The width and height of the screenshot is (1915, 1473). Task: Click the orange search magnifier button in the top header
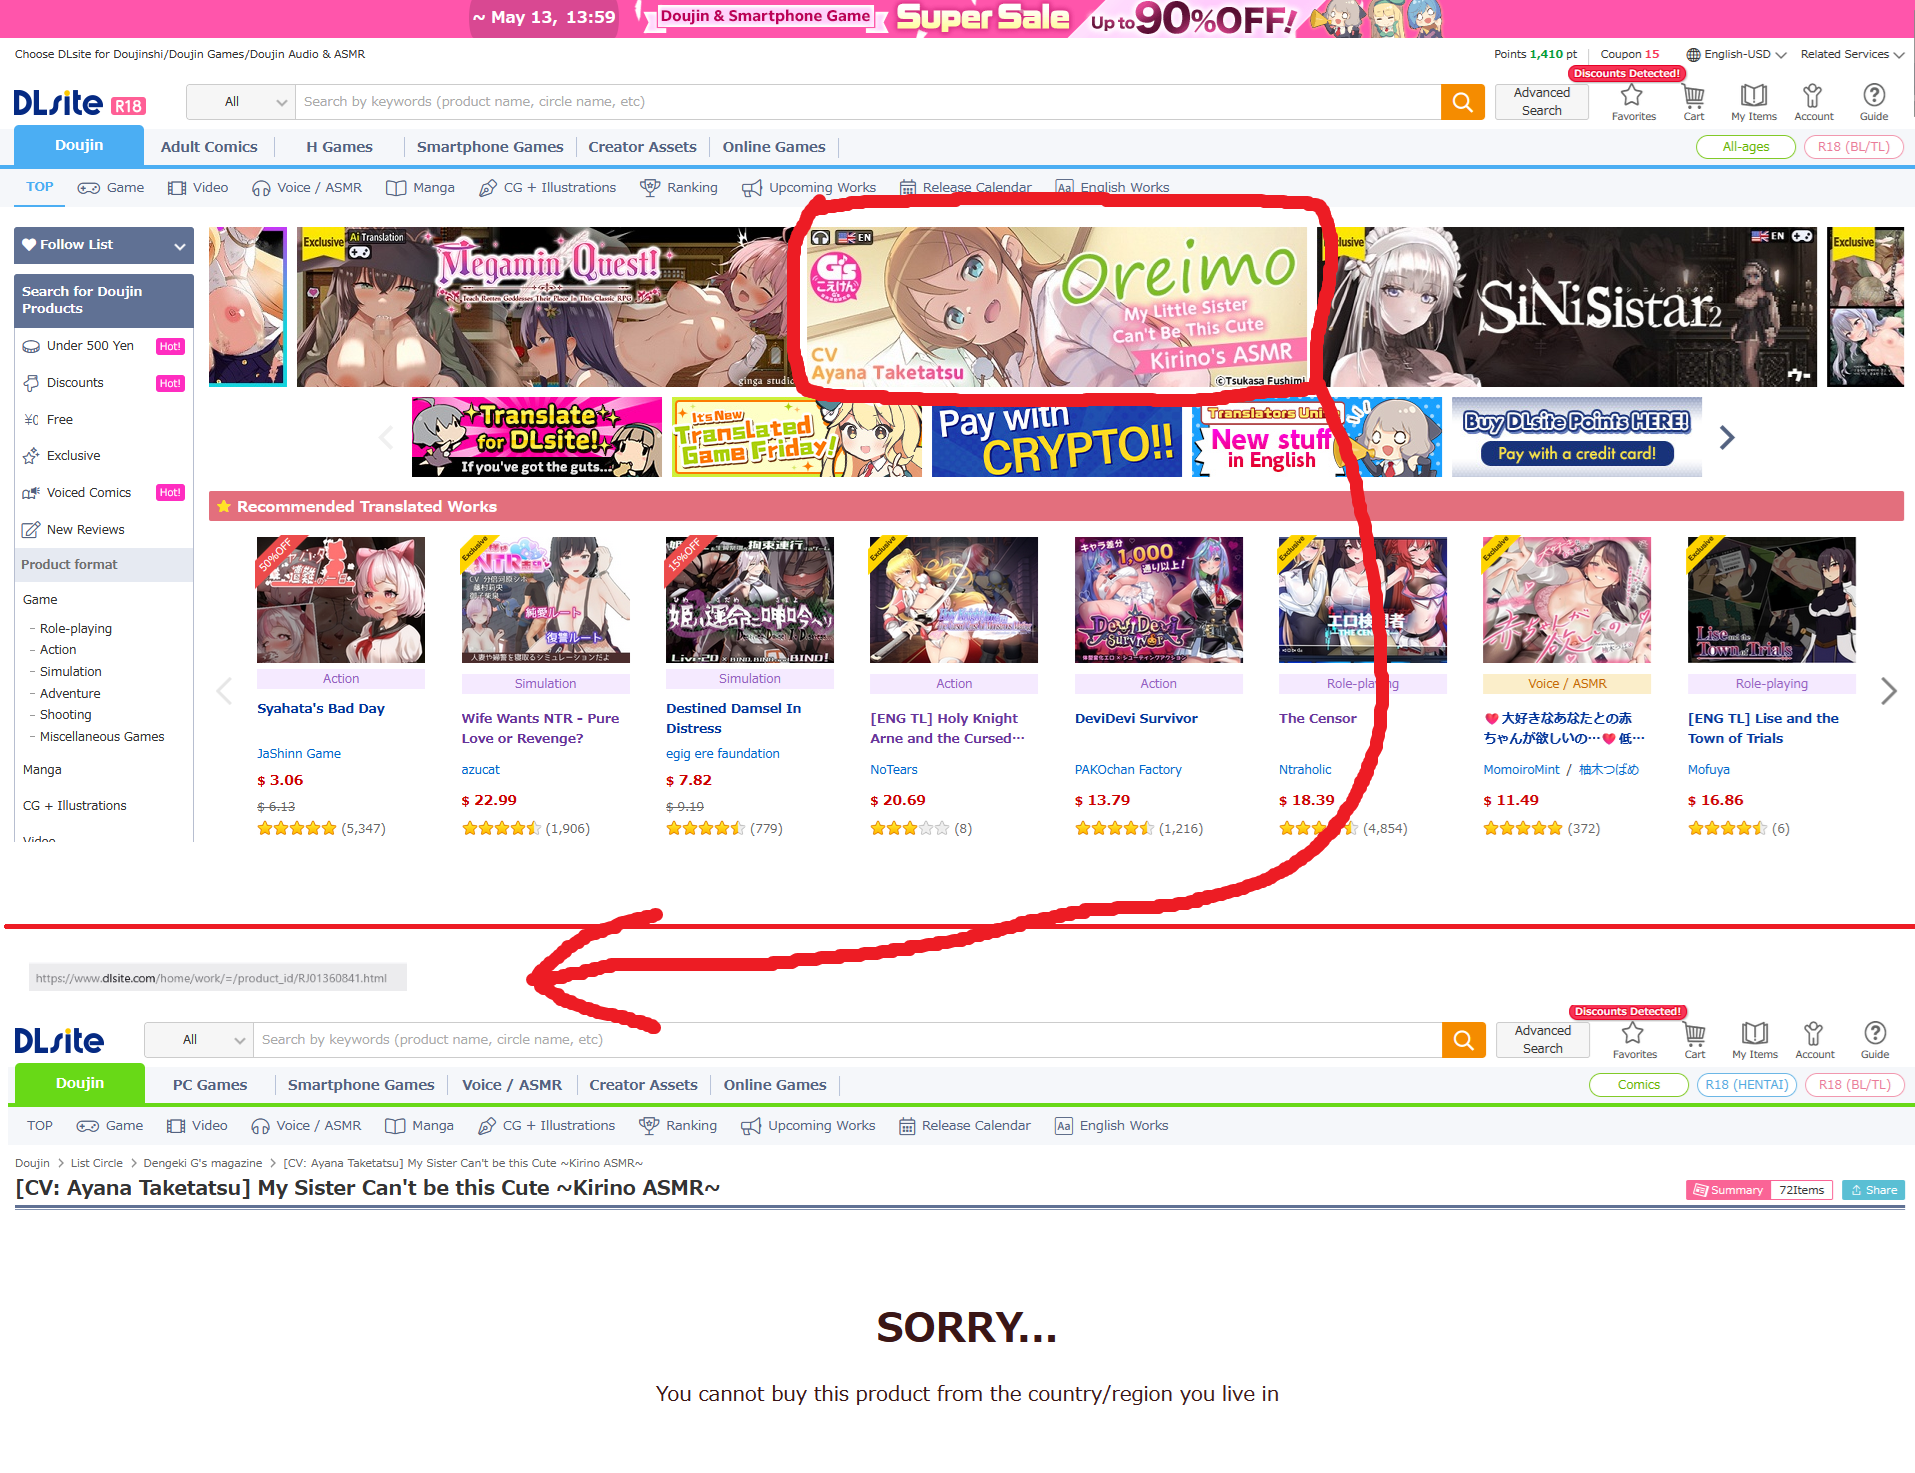coord(1462,102)
